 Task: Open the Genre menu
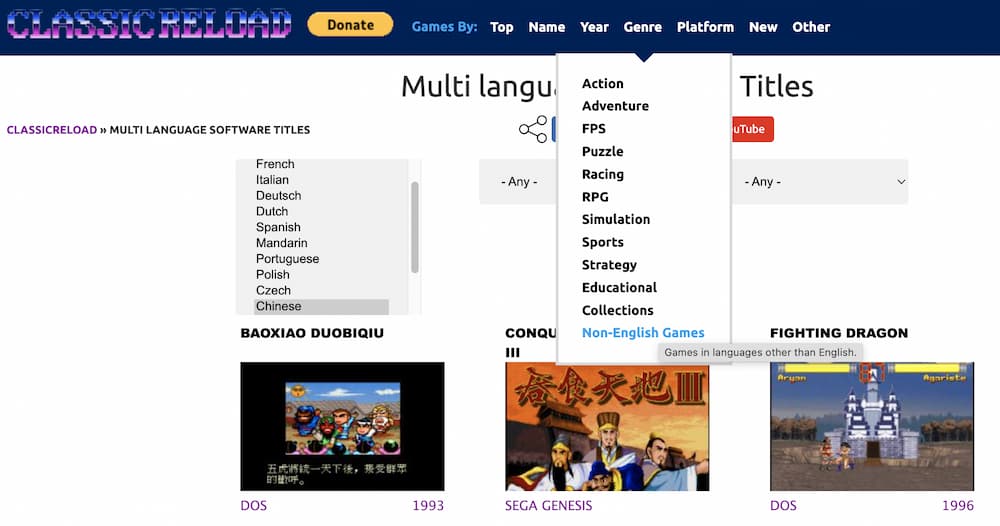pos(643,27)
